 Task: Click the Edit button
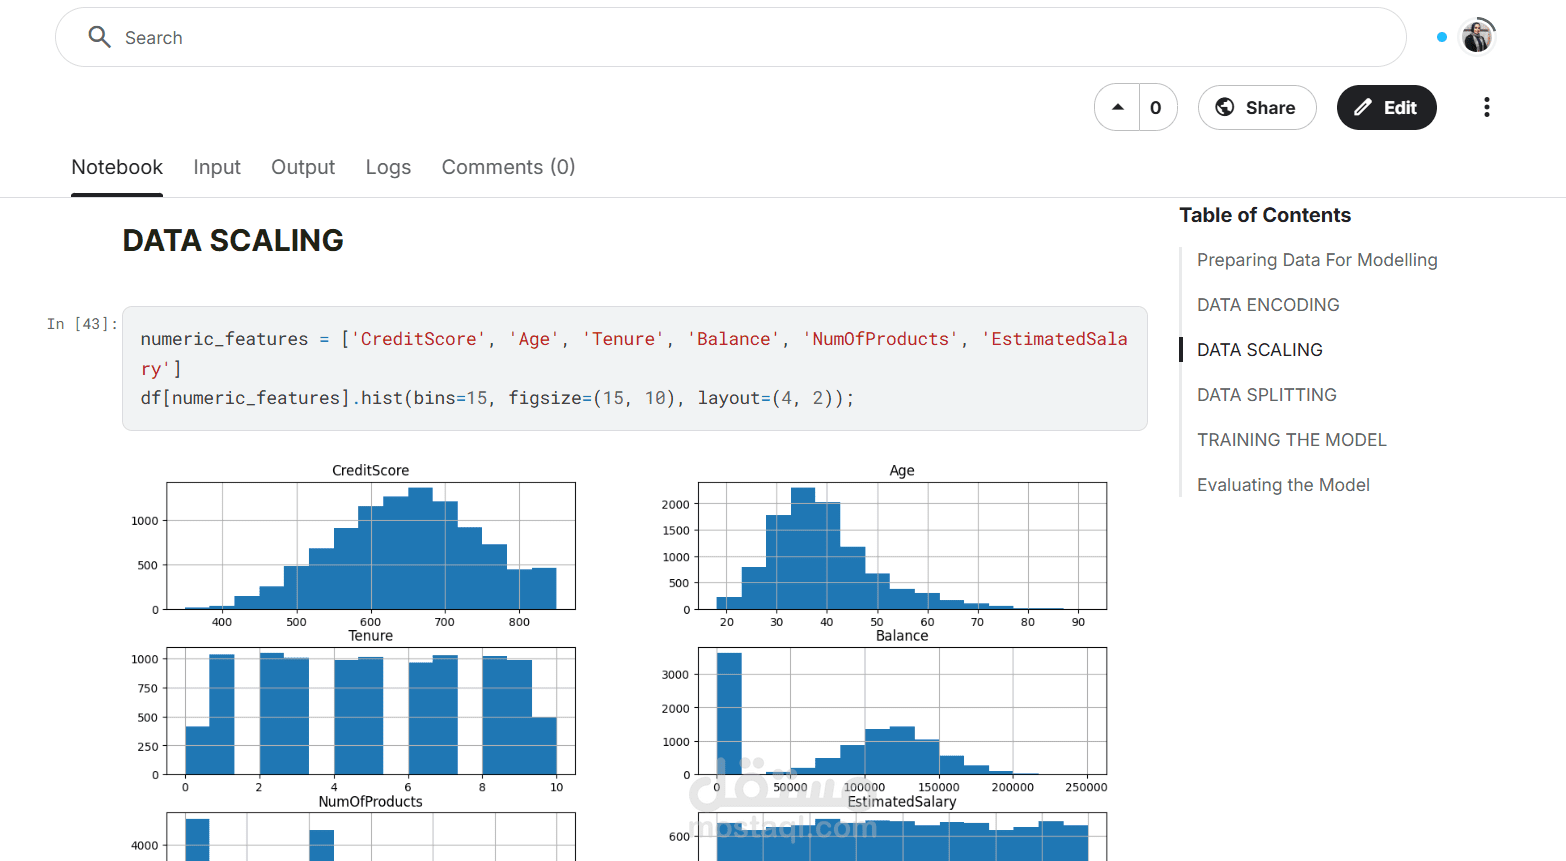[1386, 107]
